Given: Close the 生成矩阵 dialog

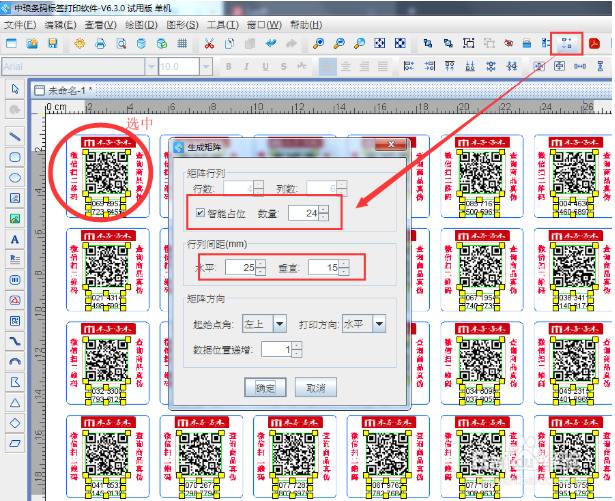Looking at the screenshot, I should coord(391,144).
